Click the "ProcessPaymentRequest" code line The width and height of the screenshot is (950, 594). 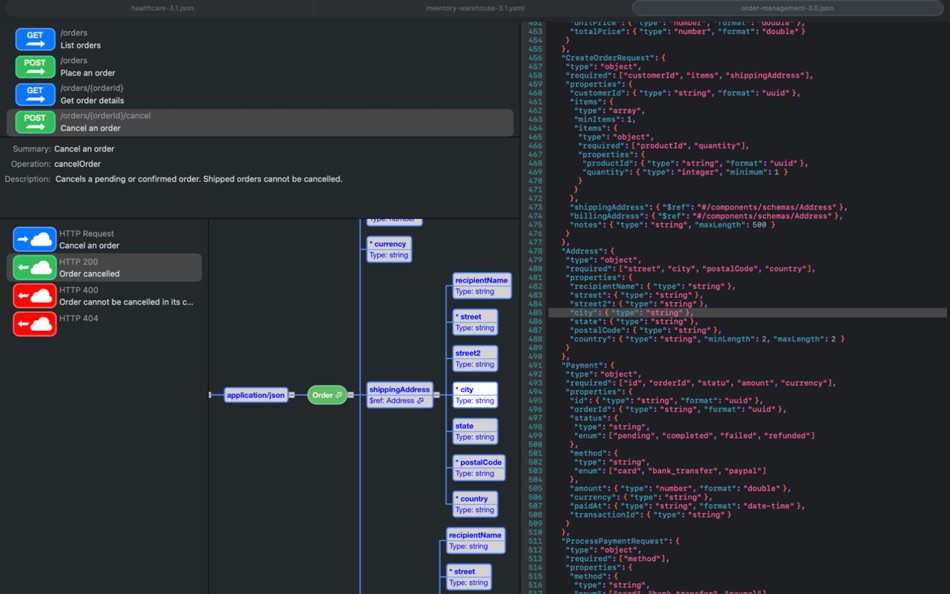(x=620, y=541)
